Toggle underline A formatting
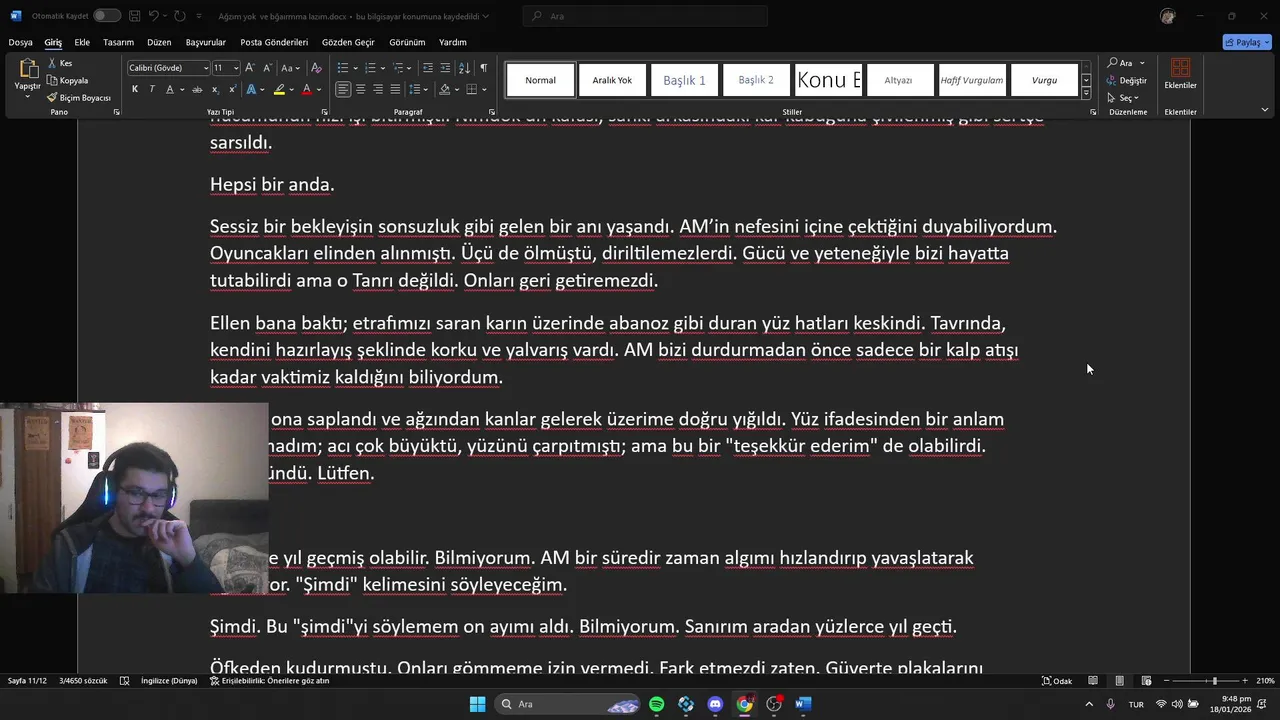 click(170, 89)
